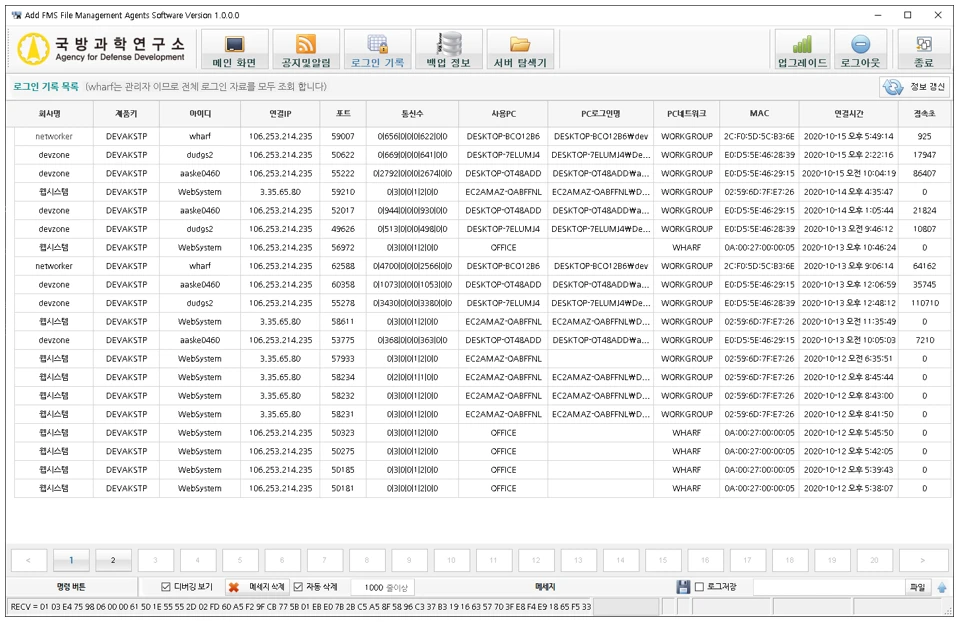Screen dimensions: 960x622
Task: Click the port 50275 cell
Action: click(343, 451)
